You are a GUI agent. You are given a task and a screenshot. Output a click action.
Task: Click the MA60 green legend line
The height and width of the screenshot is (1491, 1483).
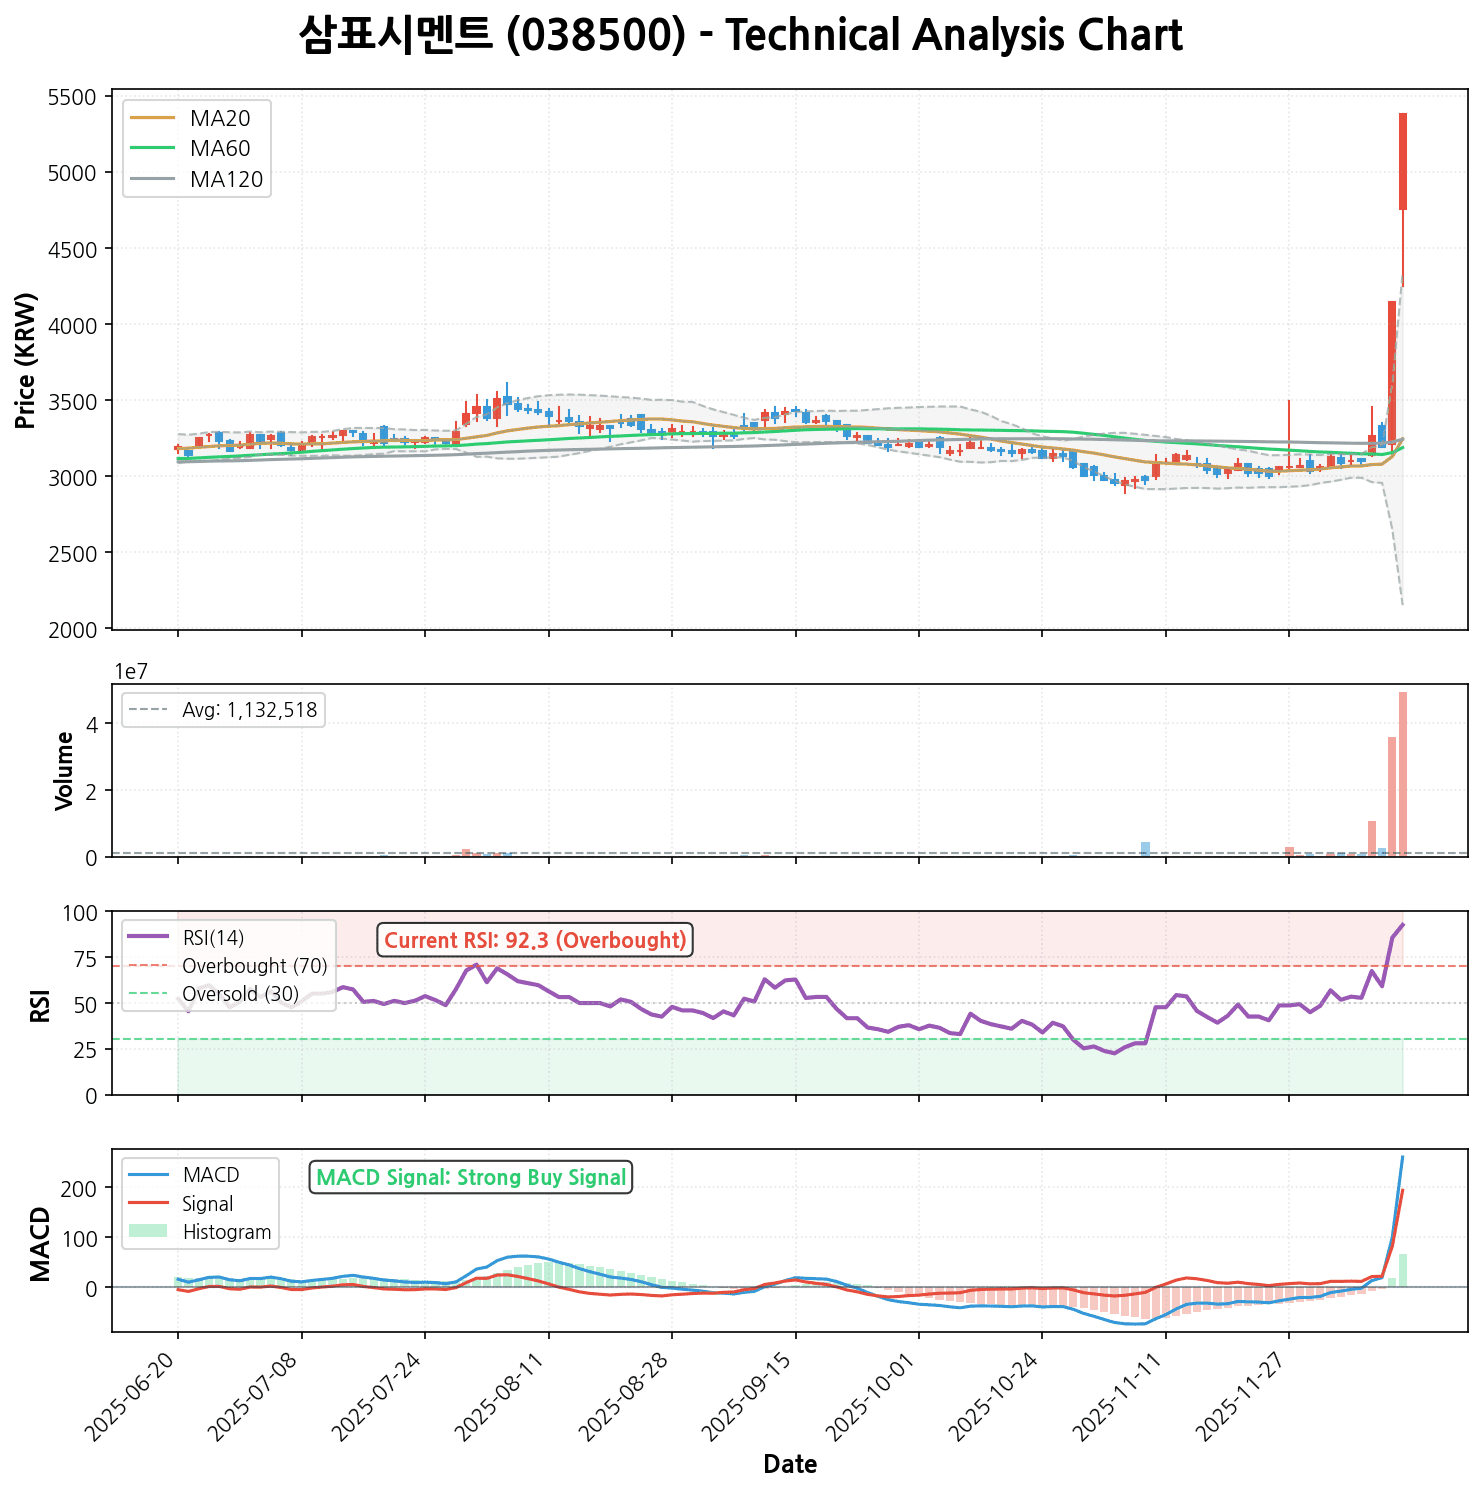tap(152, 149)
